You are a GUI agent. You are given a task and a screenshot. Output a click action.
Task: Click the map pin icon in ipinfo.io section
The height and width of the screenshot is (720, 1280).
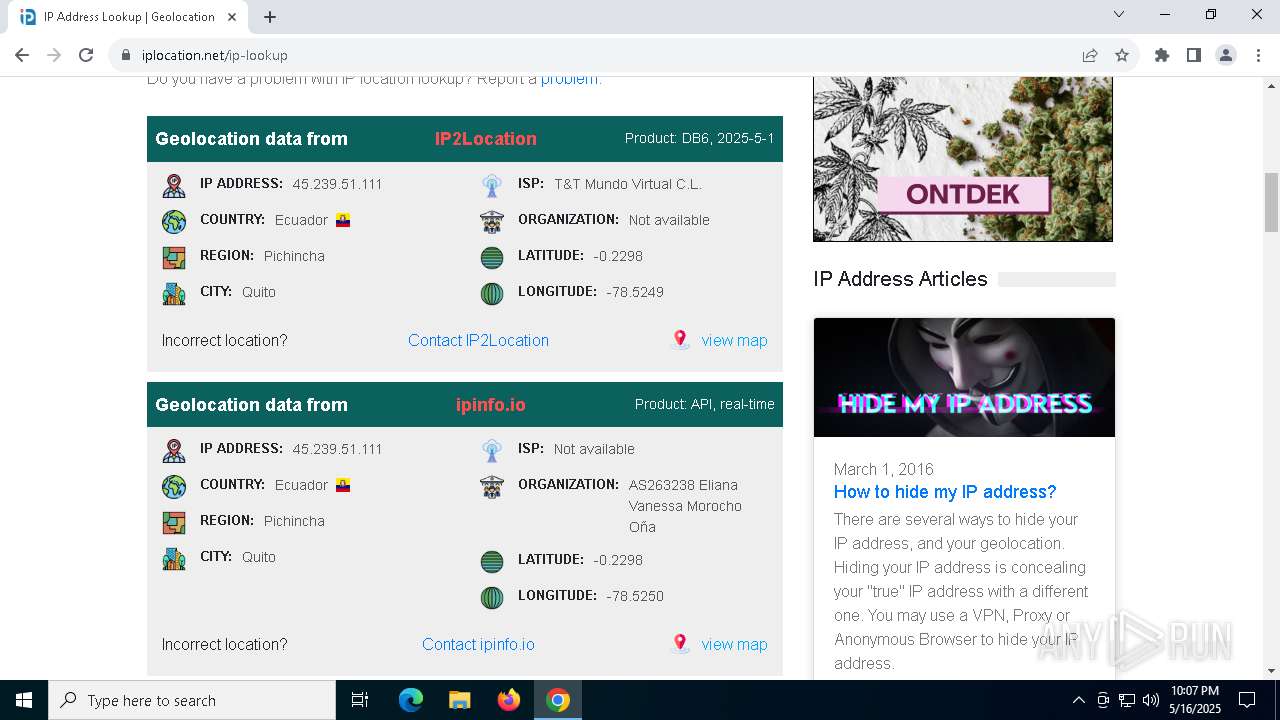pyautogui.click(x=680, y=644)
